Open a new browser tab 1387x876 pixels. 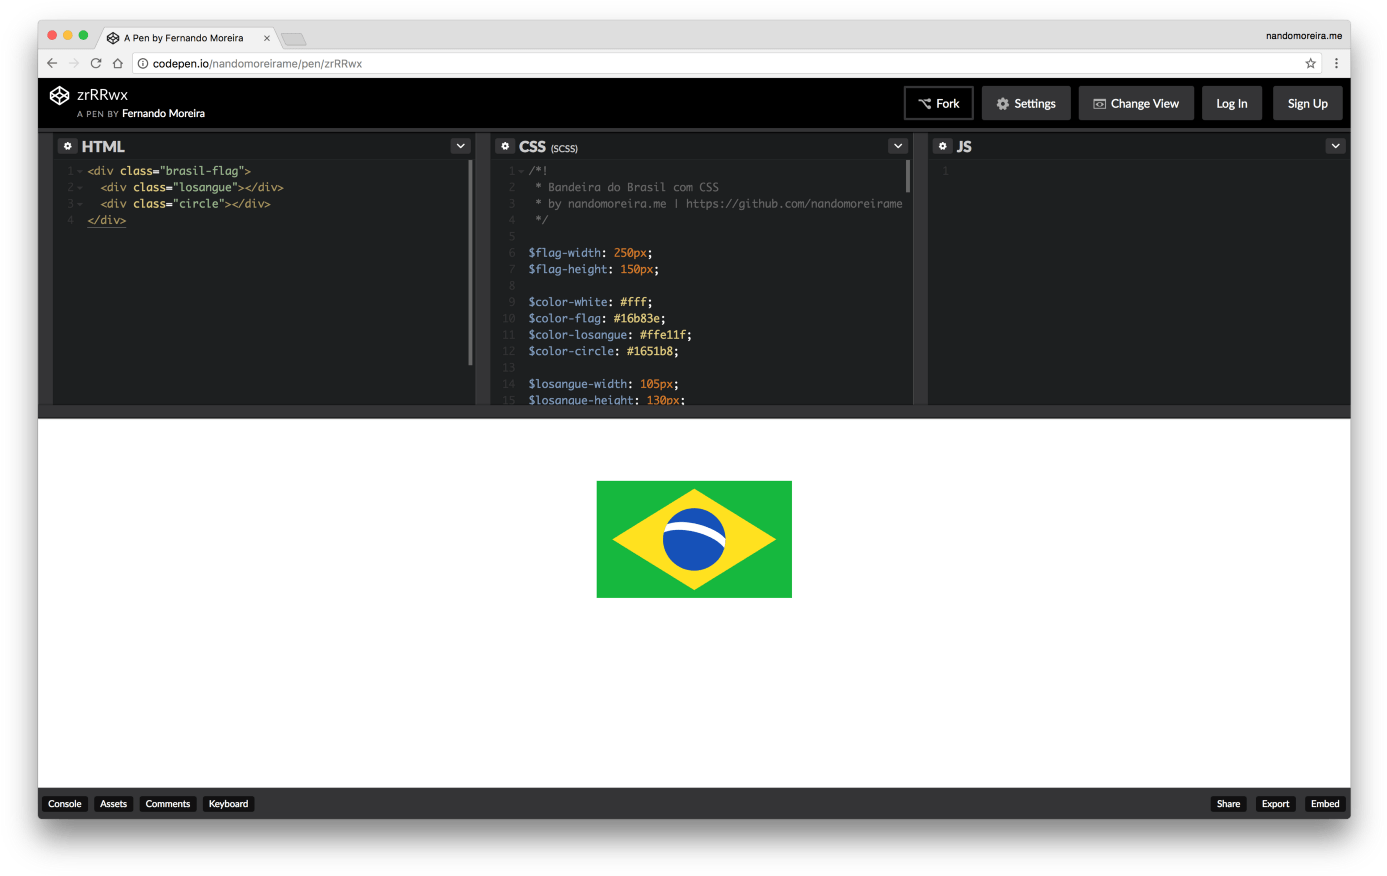294,39
